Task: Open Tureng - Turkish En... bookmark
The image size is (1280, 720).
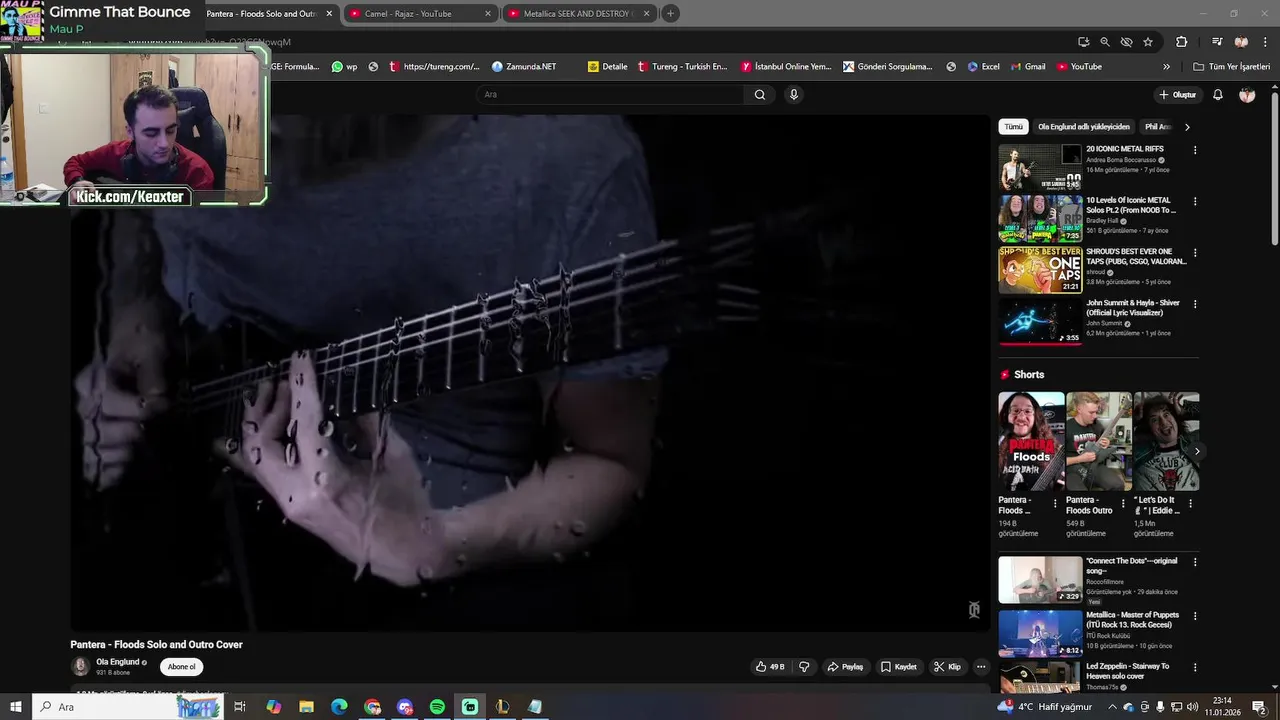Action: tap(682, 67)
